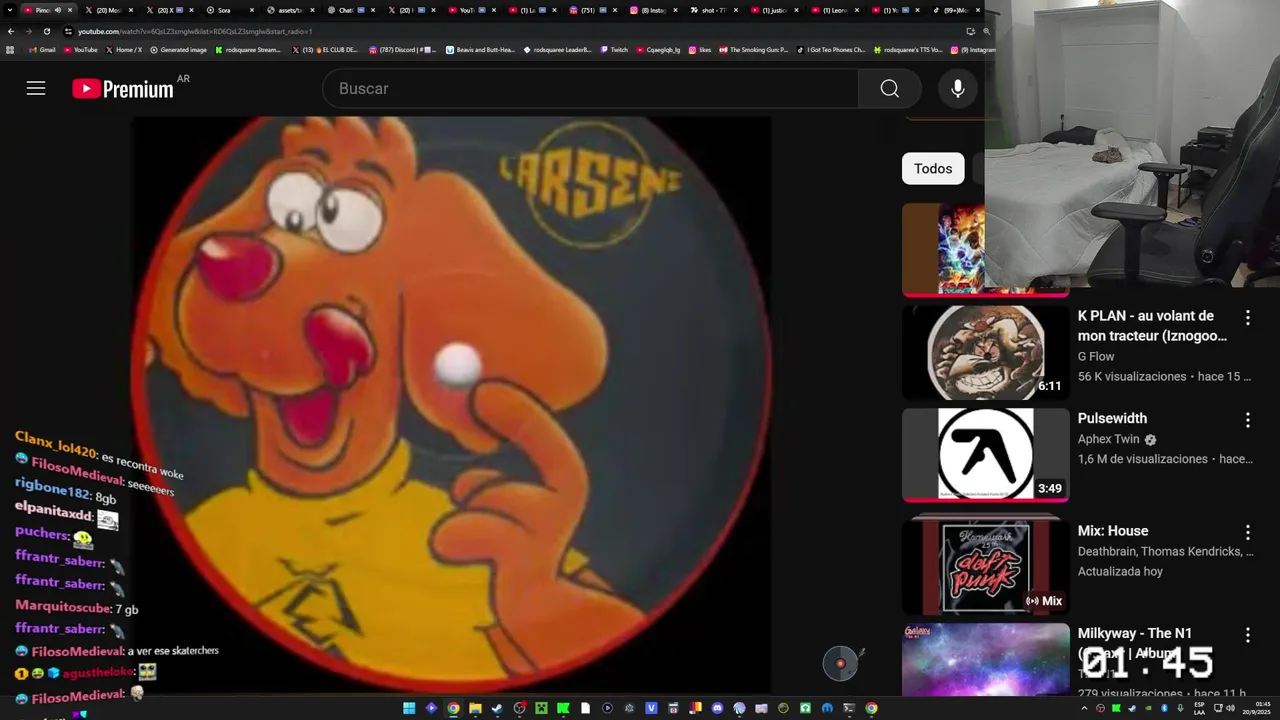Image resolution: width=1280 pixels, height=720 pixels.
Task: Click the Buscar search field
Action: click(x=590, y=89)
